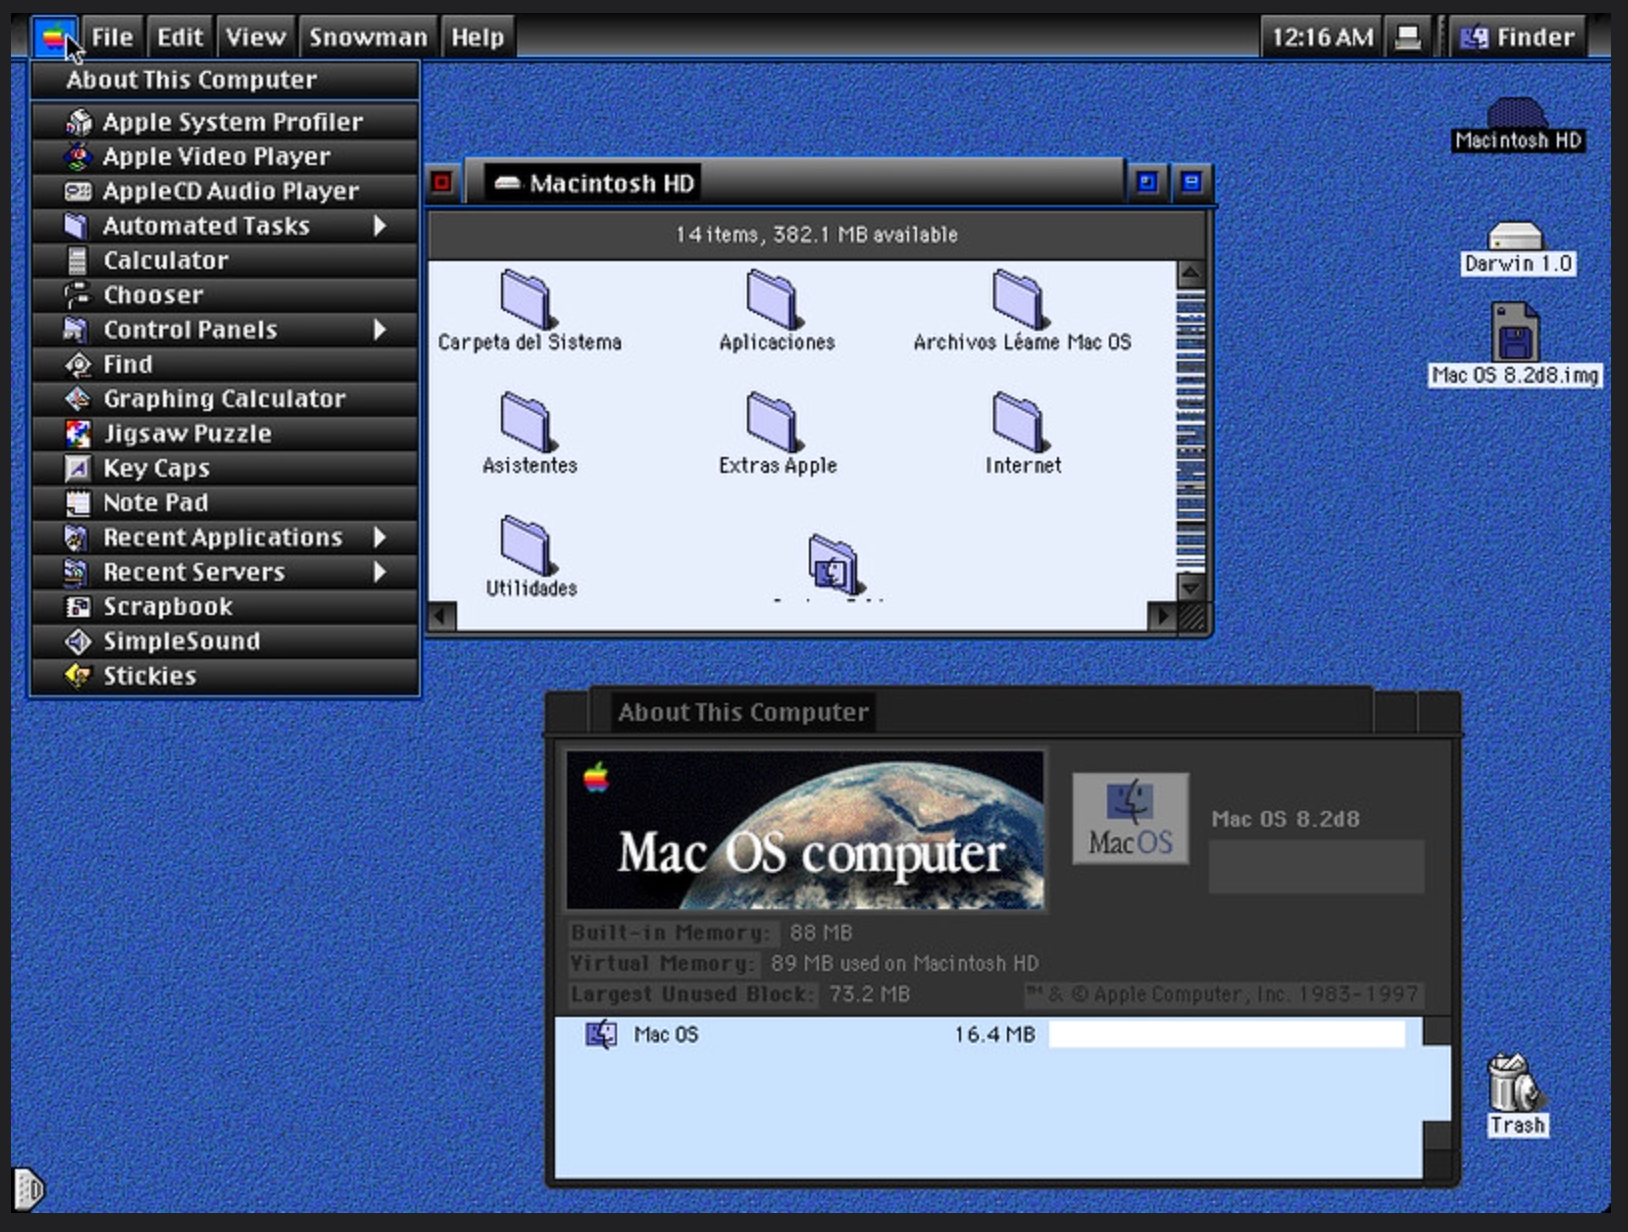Open the Edit menu

180,38
